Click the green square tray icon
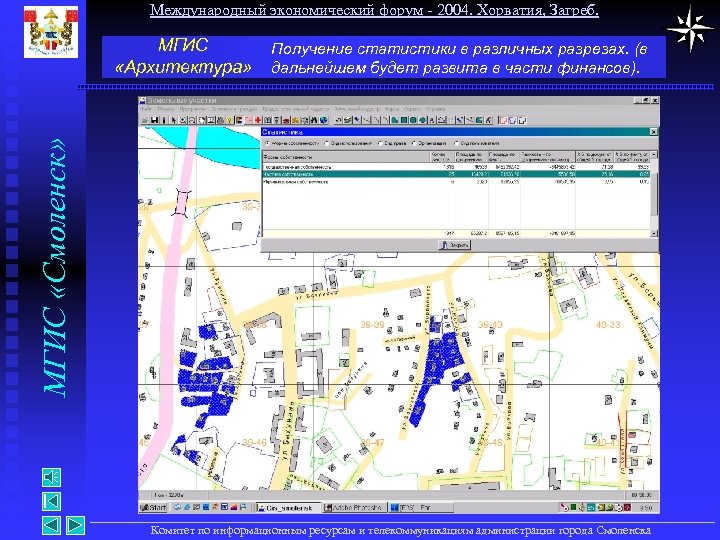The height and width of the screenshot is (540, 720). click(x=574, y=507)
